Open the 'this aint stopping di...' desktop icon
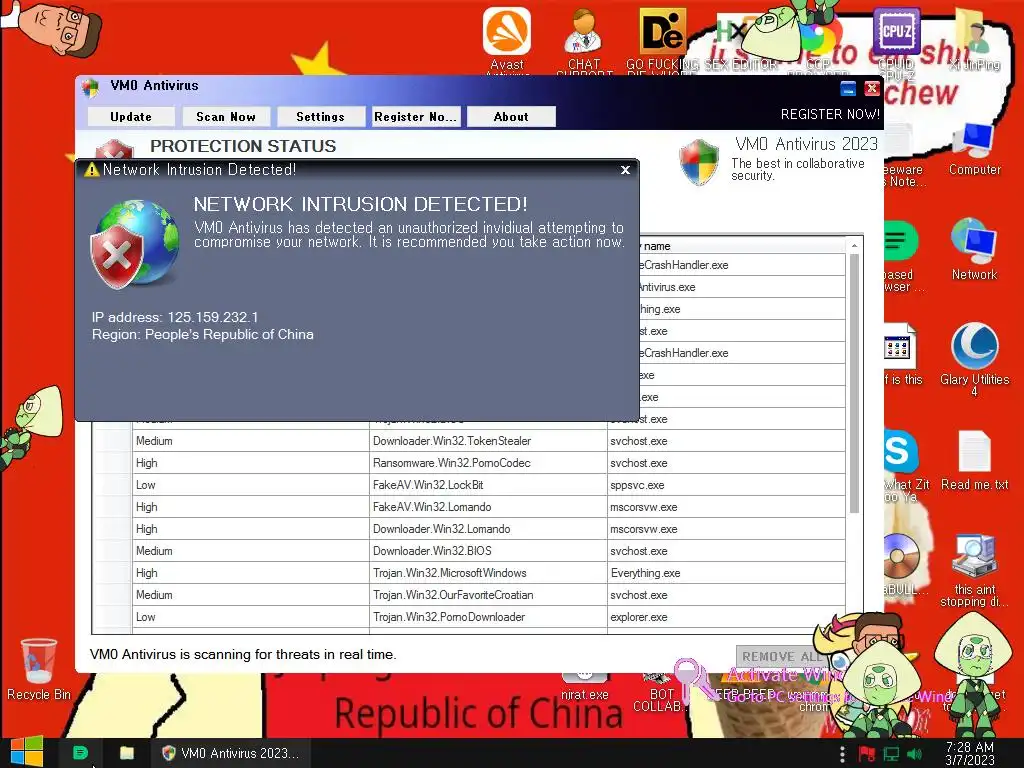 (x=974, y=569)
